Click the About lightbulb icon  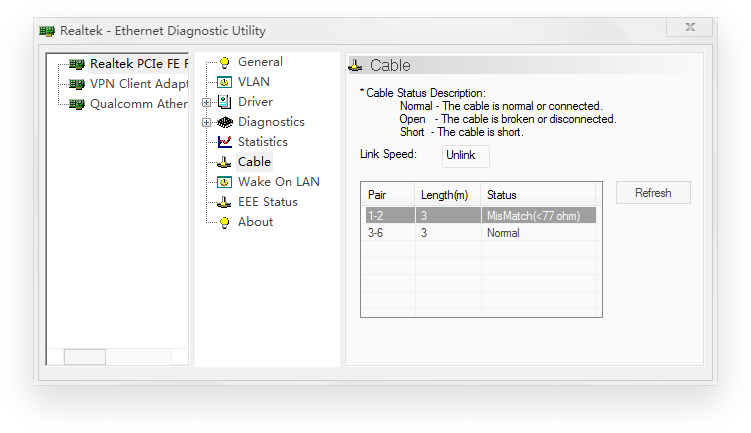(x=224, y=222)
